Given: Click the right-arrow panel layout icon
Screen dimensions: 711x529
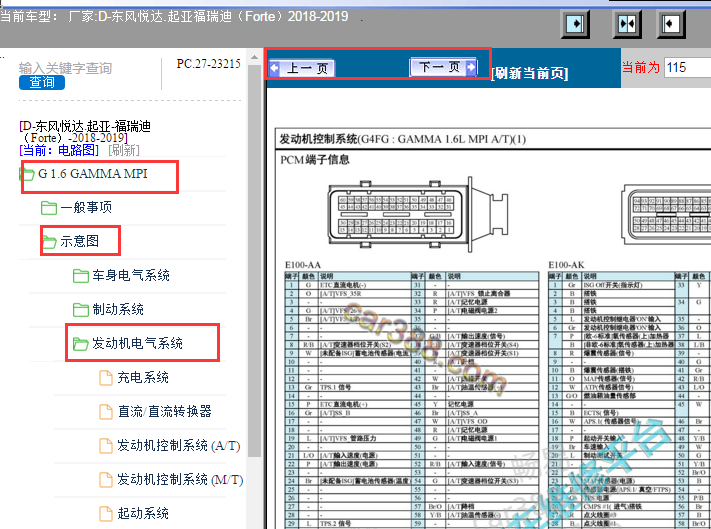Looking at the screenshot, I should (575, 24).
